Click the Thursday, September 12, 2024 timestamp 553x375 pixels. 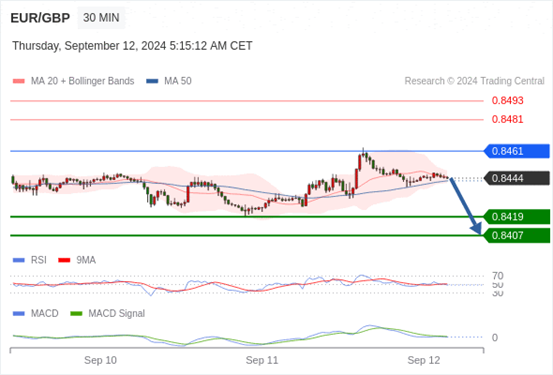point(132,46)
